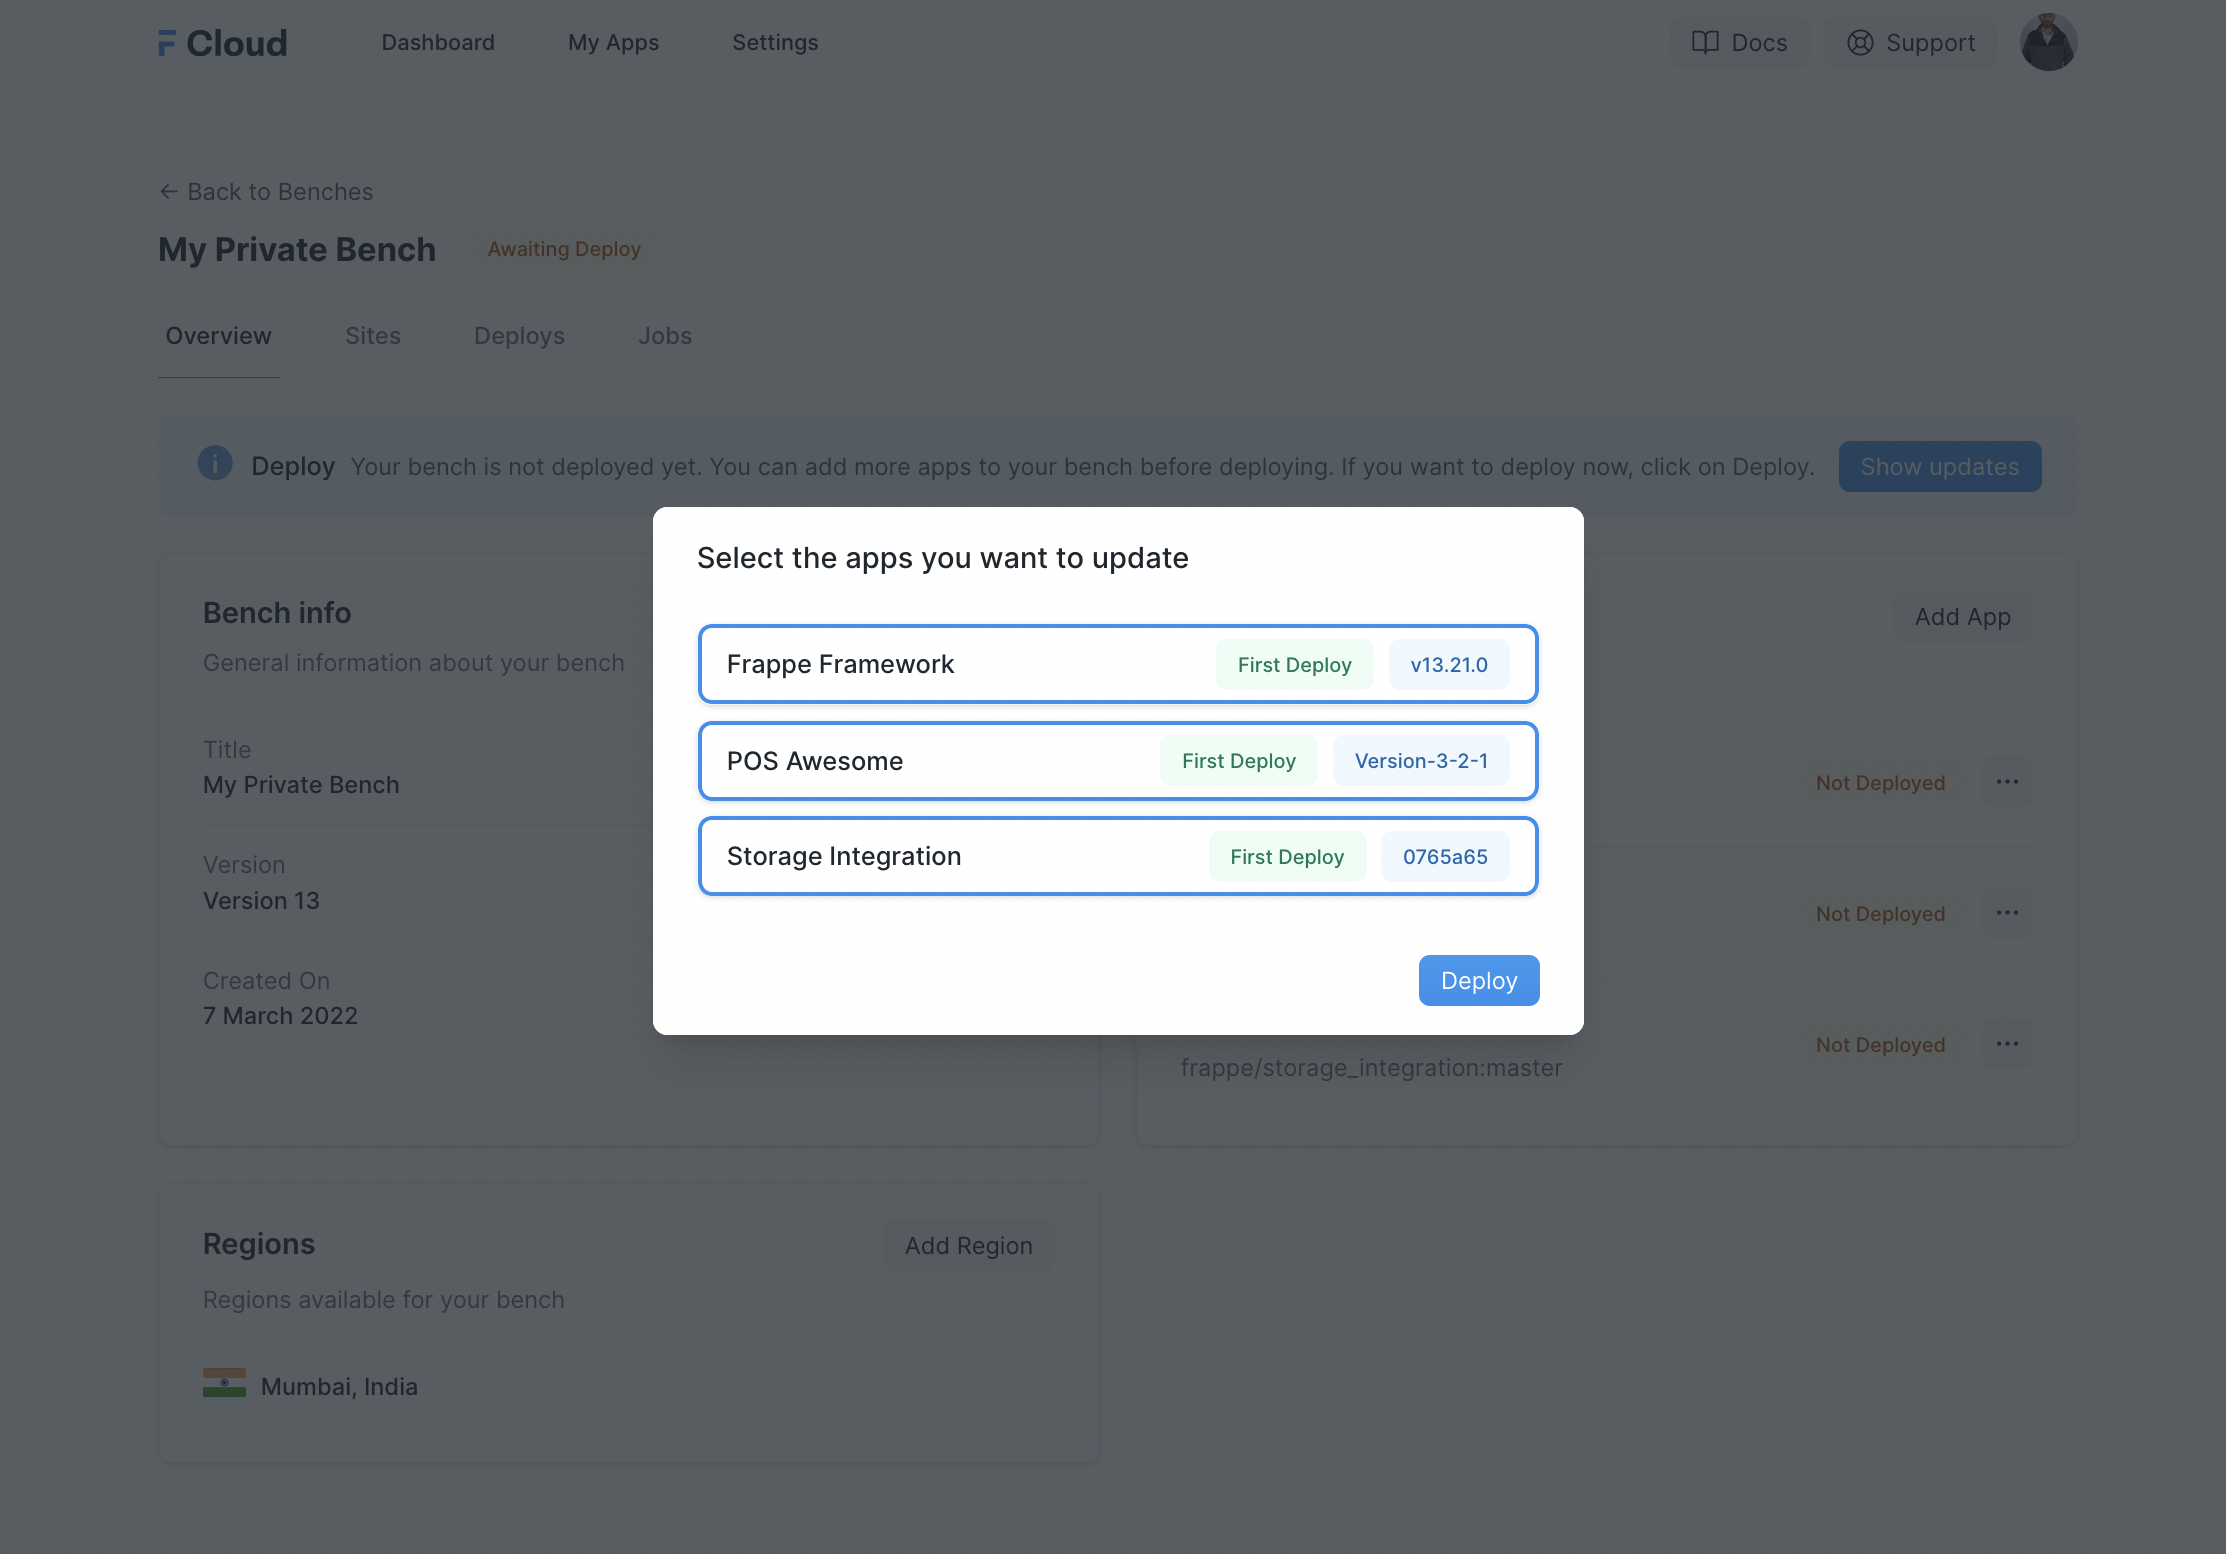Image resolution: width=2226 pixels, height=1554 pixels.
Task: Click the 0765a65 commit badge
Action: pyautogui.click(x=1445, y=857)
